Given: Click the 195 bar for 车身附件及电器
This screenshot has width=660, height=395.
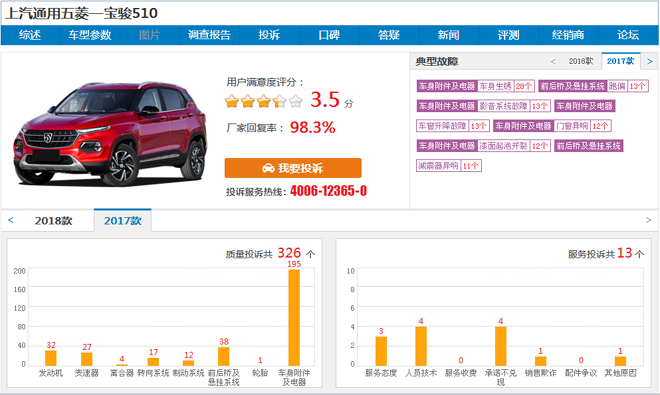Looking at the screenshot, I should [x=294, y=318].
